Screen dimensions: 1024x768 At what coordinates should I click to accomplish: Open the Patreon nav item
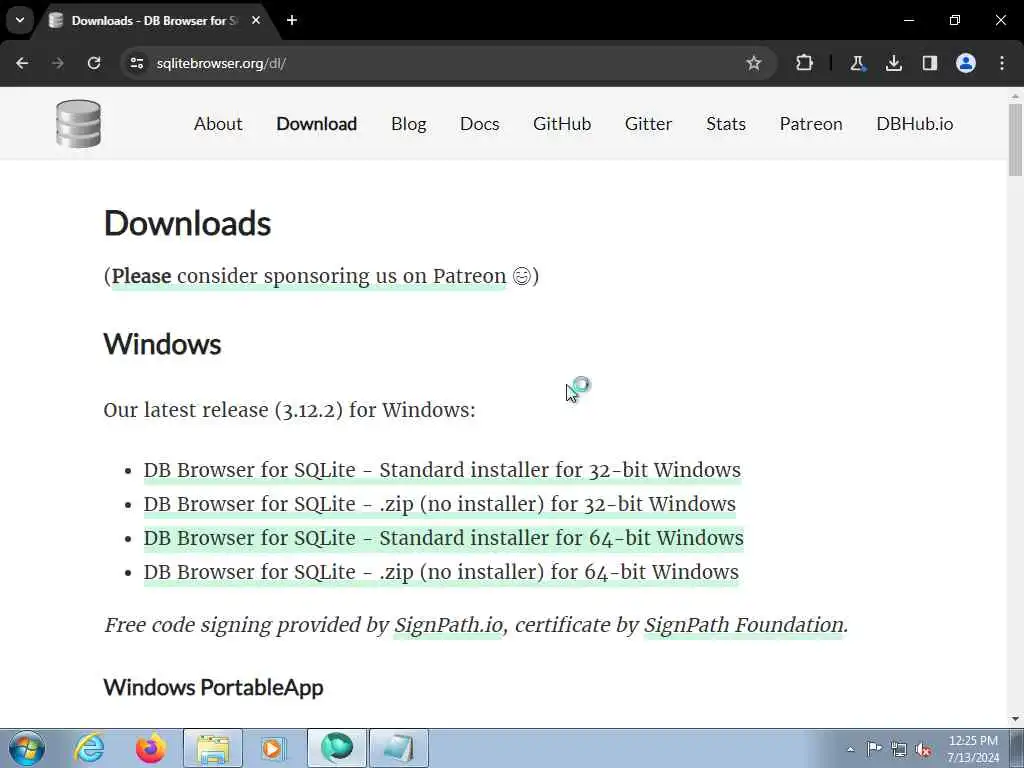[x=811, y=123]
